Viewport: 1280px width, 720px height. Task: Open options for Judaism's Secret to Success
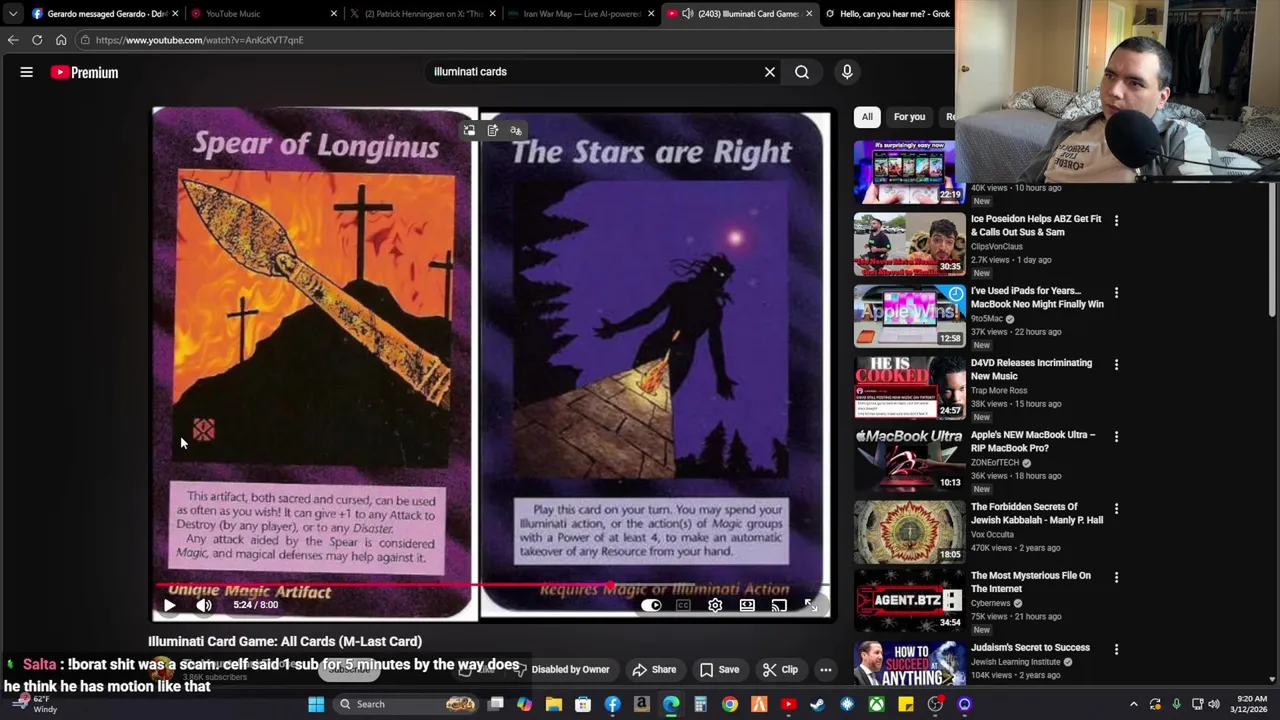[1116, 650]
